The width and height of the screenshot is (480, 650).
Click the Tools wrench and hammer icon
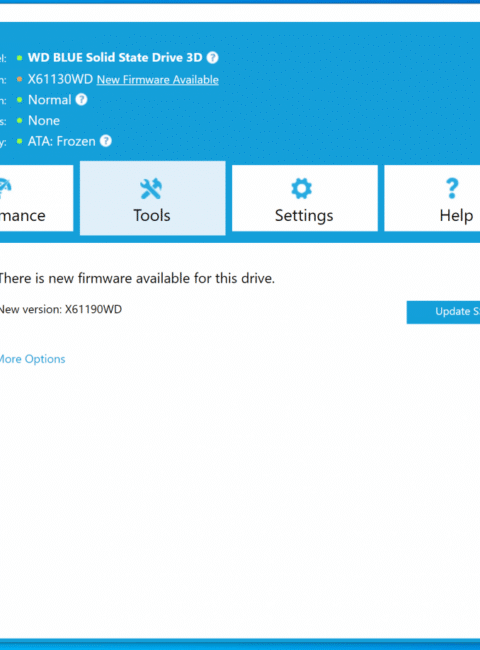(151, 189)
